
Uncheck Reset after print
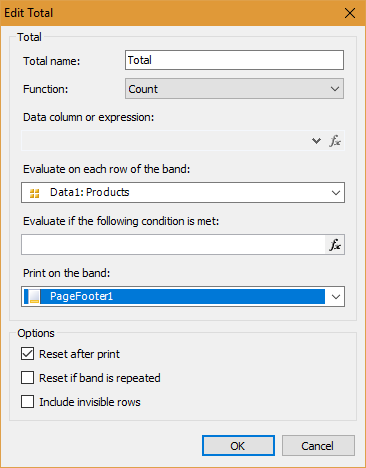(x=27, y=354)
